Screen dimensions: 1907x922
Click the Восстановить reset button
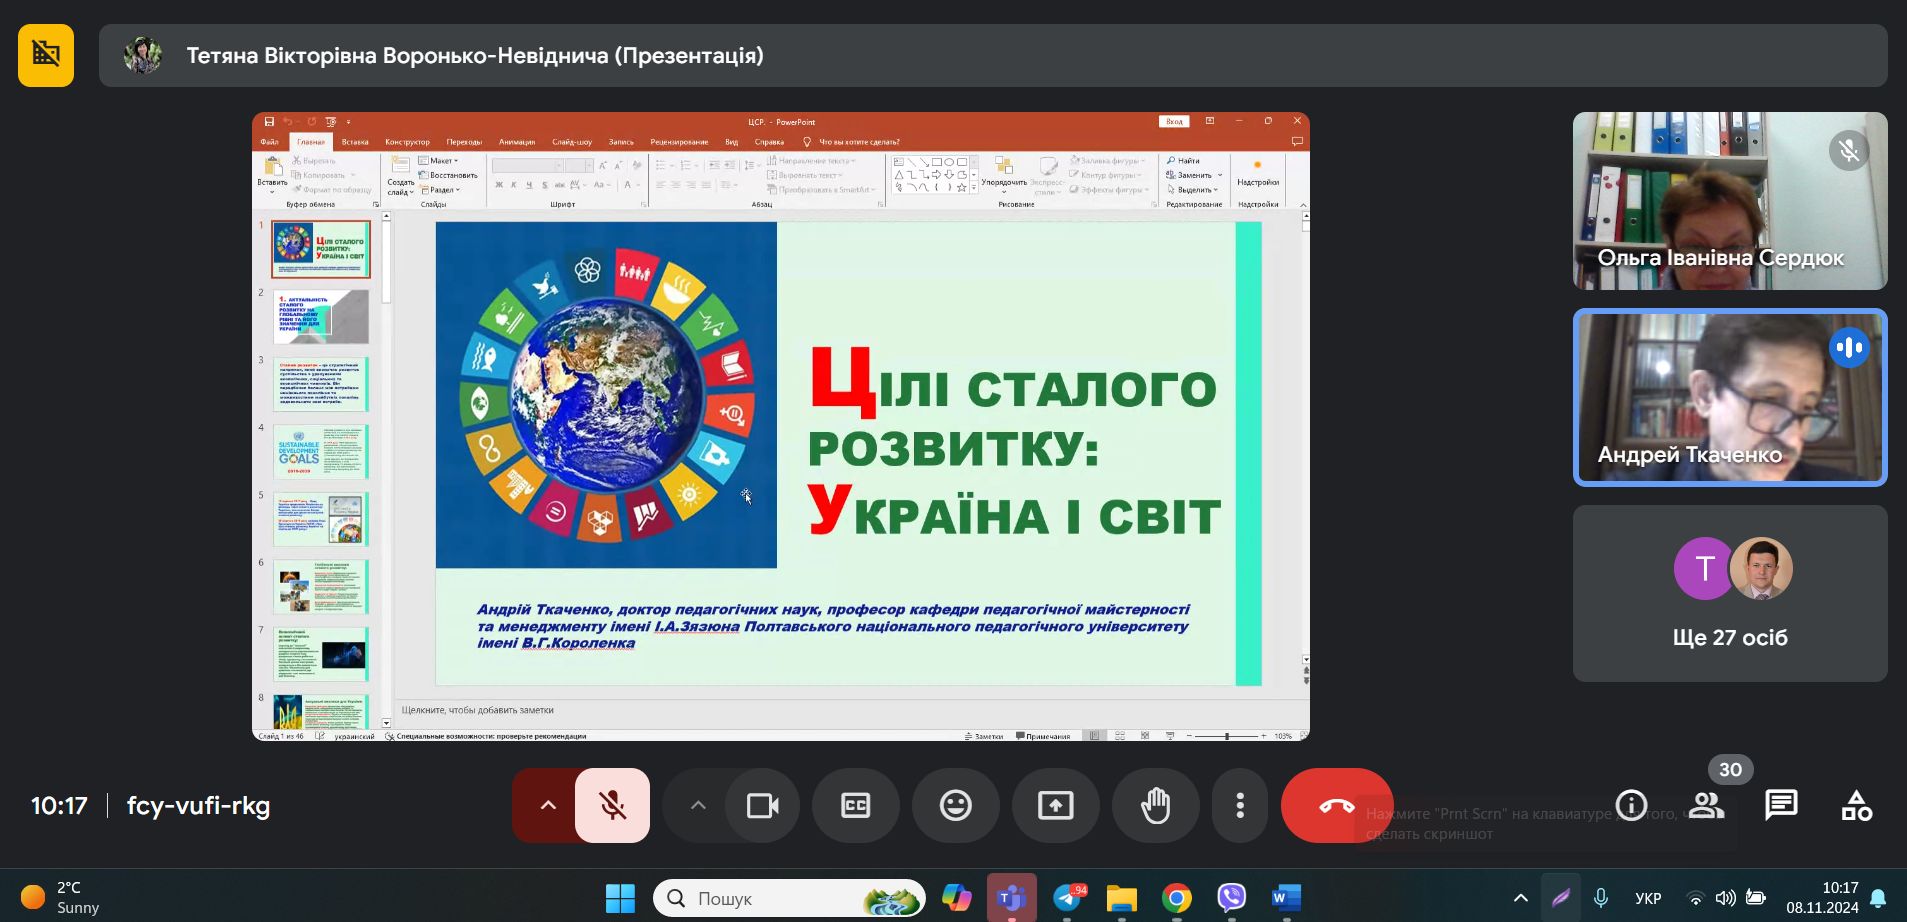point(447,175)
